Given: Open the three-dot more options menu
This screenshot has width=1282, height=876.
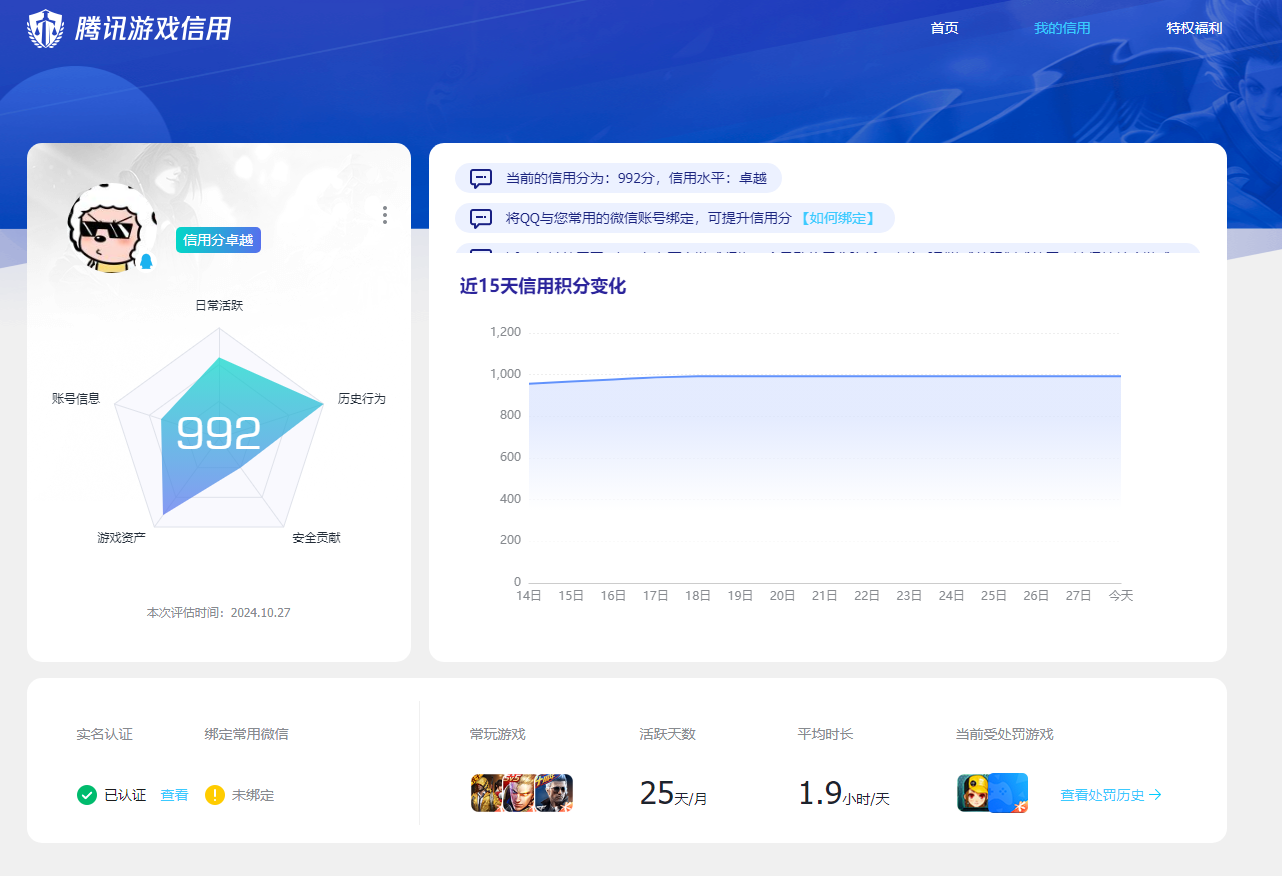Looking at the screenshot, I should tap(385, 215).
